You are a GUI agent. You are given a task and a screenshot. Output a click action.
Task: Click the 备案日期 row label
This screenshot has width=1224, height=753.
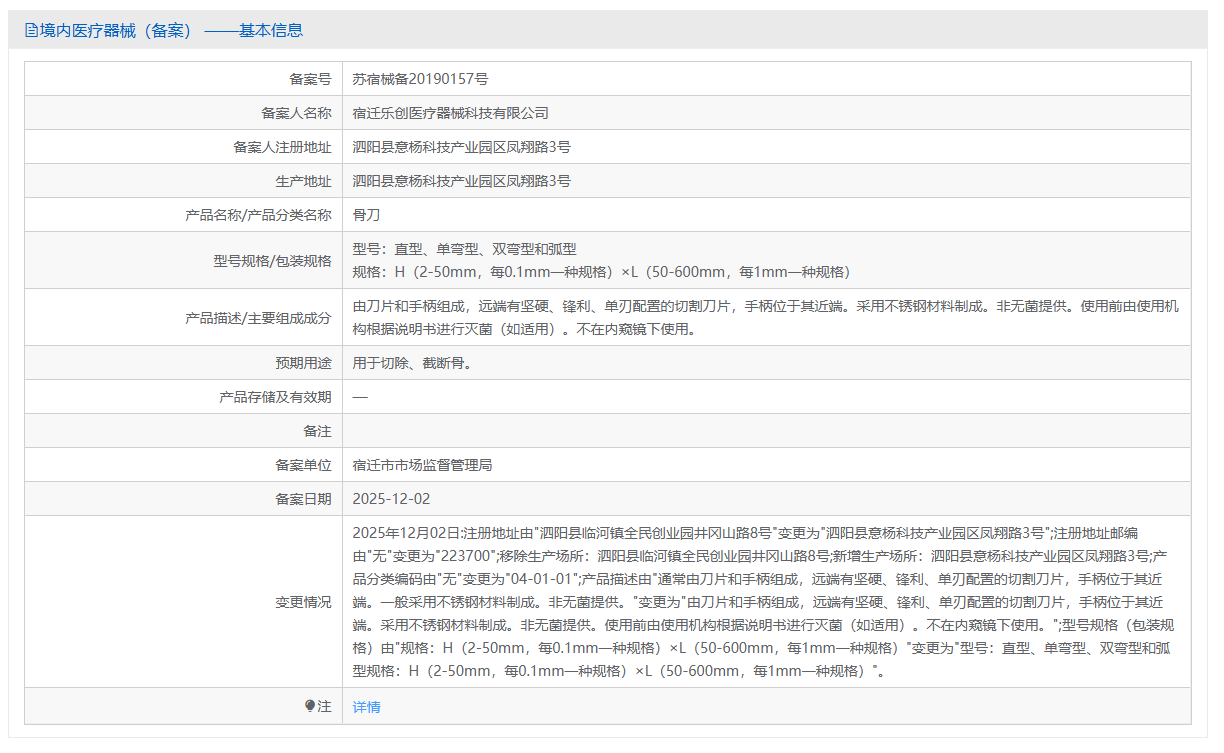coord(303,499)
